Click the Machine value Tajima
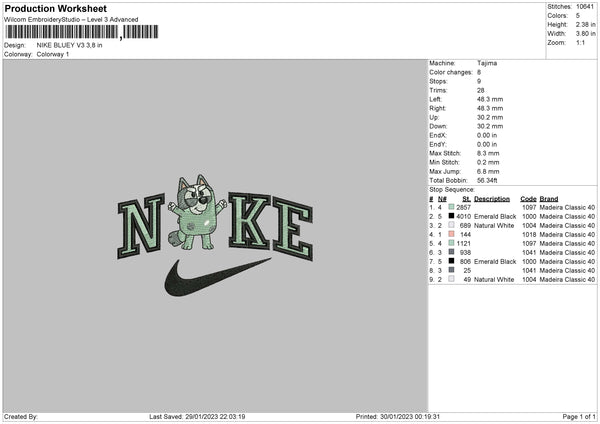This screenshot has width=600, height=424. 487,63
